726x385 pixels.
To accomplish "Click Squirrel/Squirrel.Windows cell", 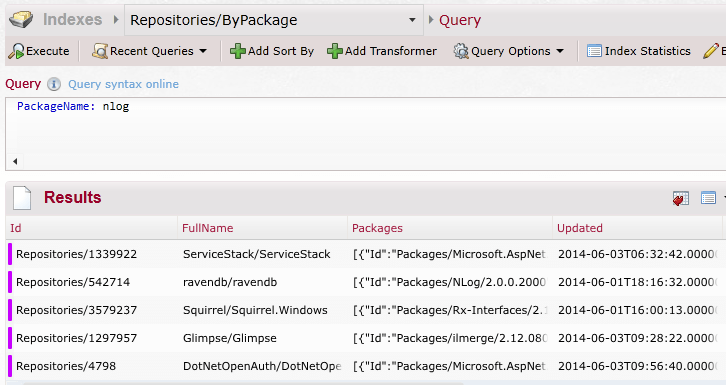I will tap(255, 310).
